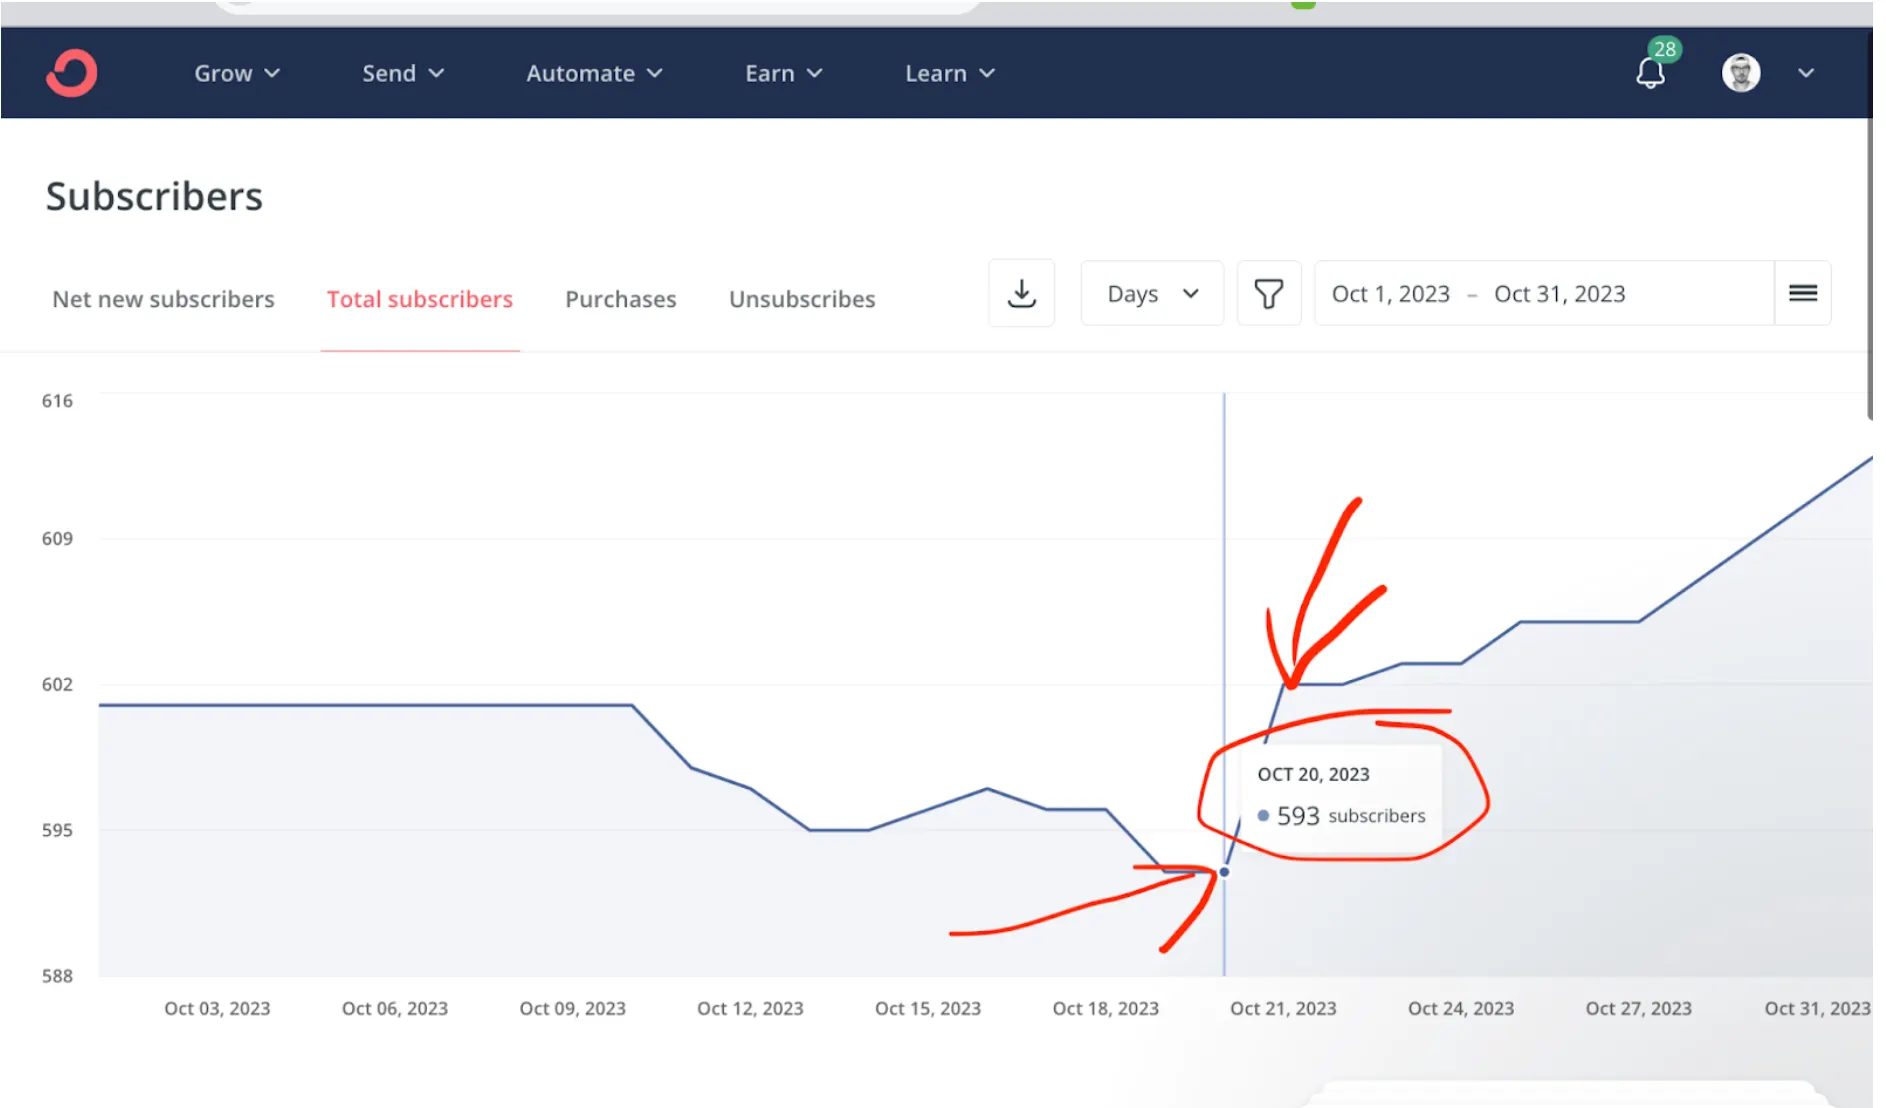The height and width of the screenshot is (1108, 1886).
Task: Expand the account chevron next to avatar
Action: tap(1805, 73)
